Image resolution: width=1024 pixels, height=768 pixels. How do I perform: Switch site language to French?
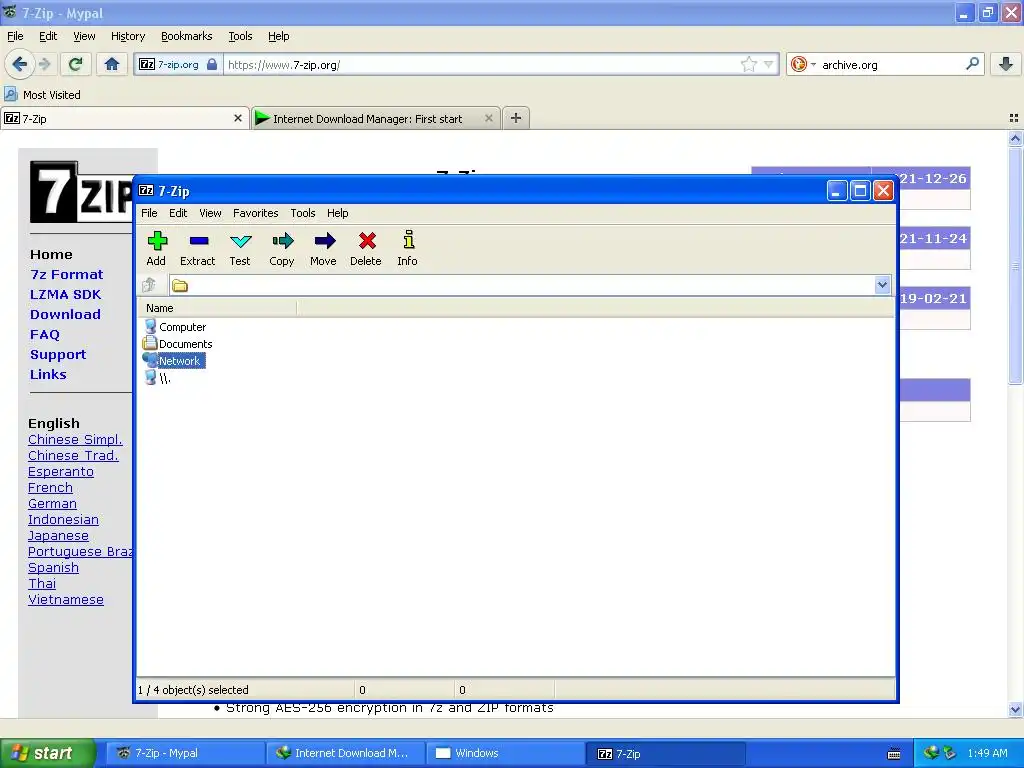(x=50, y=488)
